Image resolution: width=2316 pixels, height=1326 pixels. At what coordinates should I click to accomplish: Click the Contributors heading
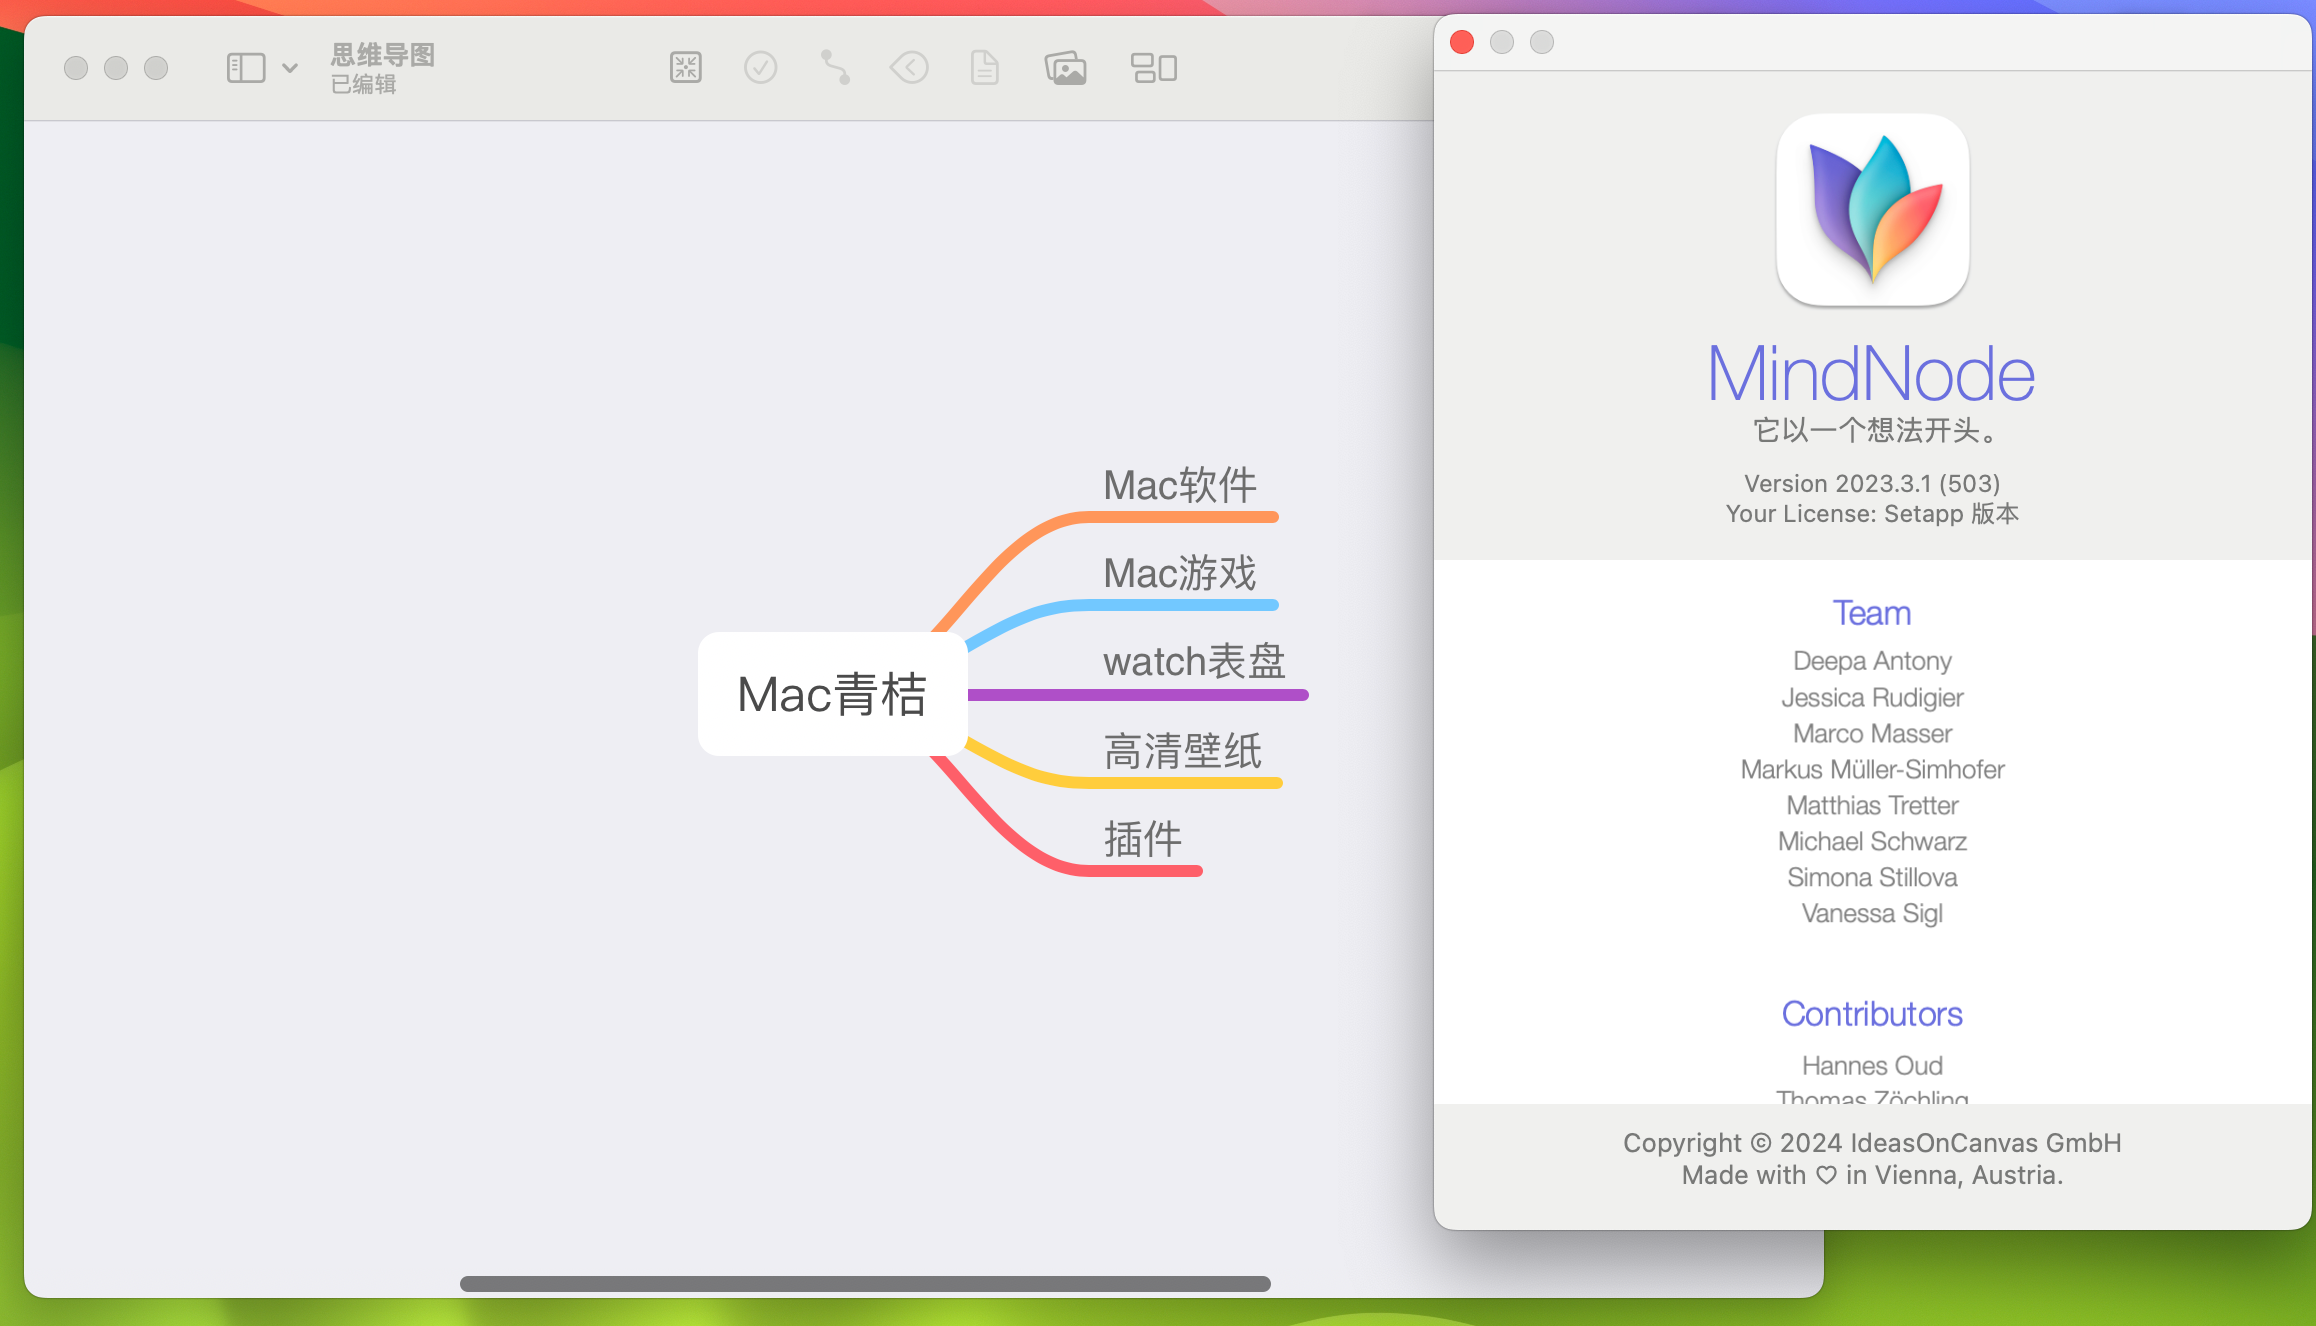(1872, 1014)
